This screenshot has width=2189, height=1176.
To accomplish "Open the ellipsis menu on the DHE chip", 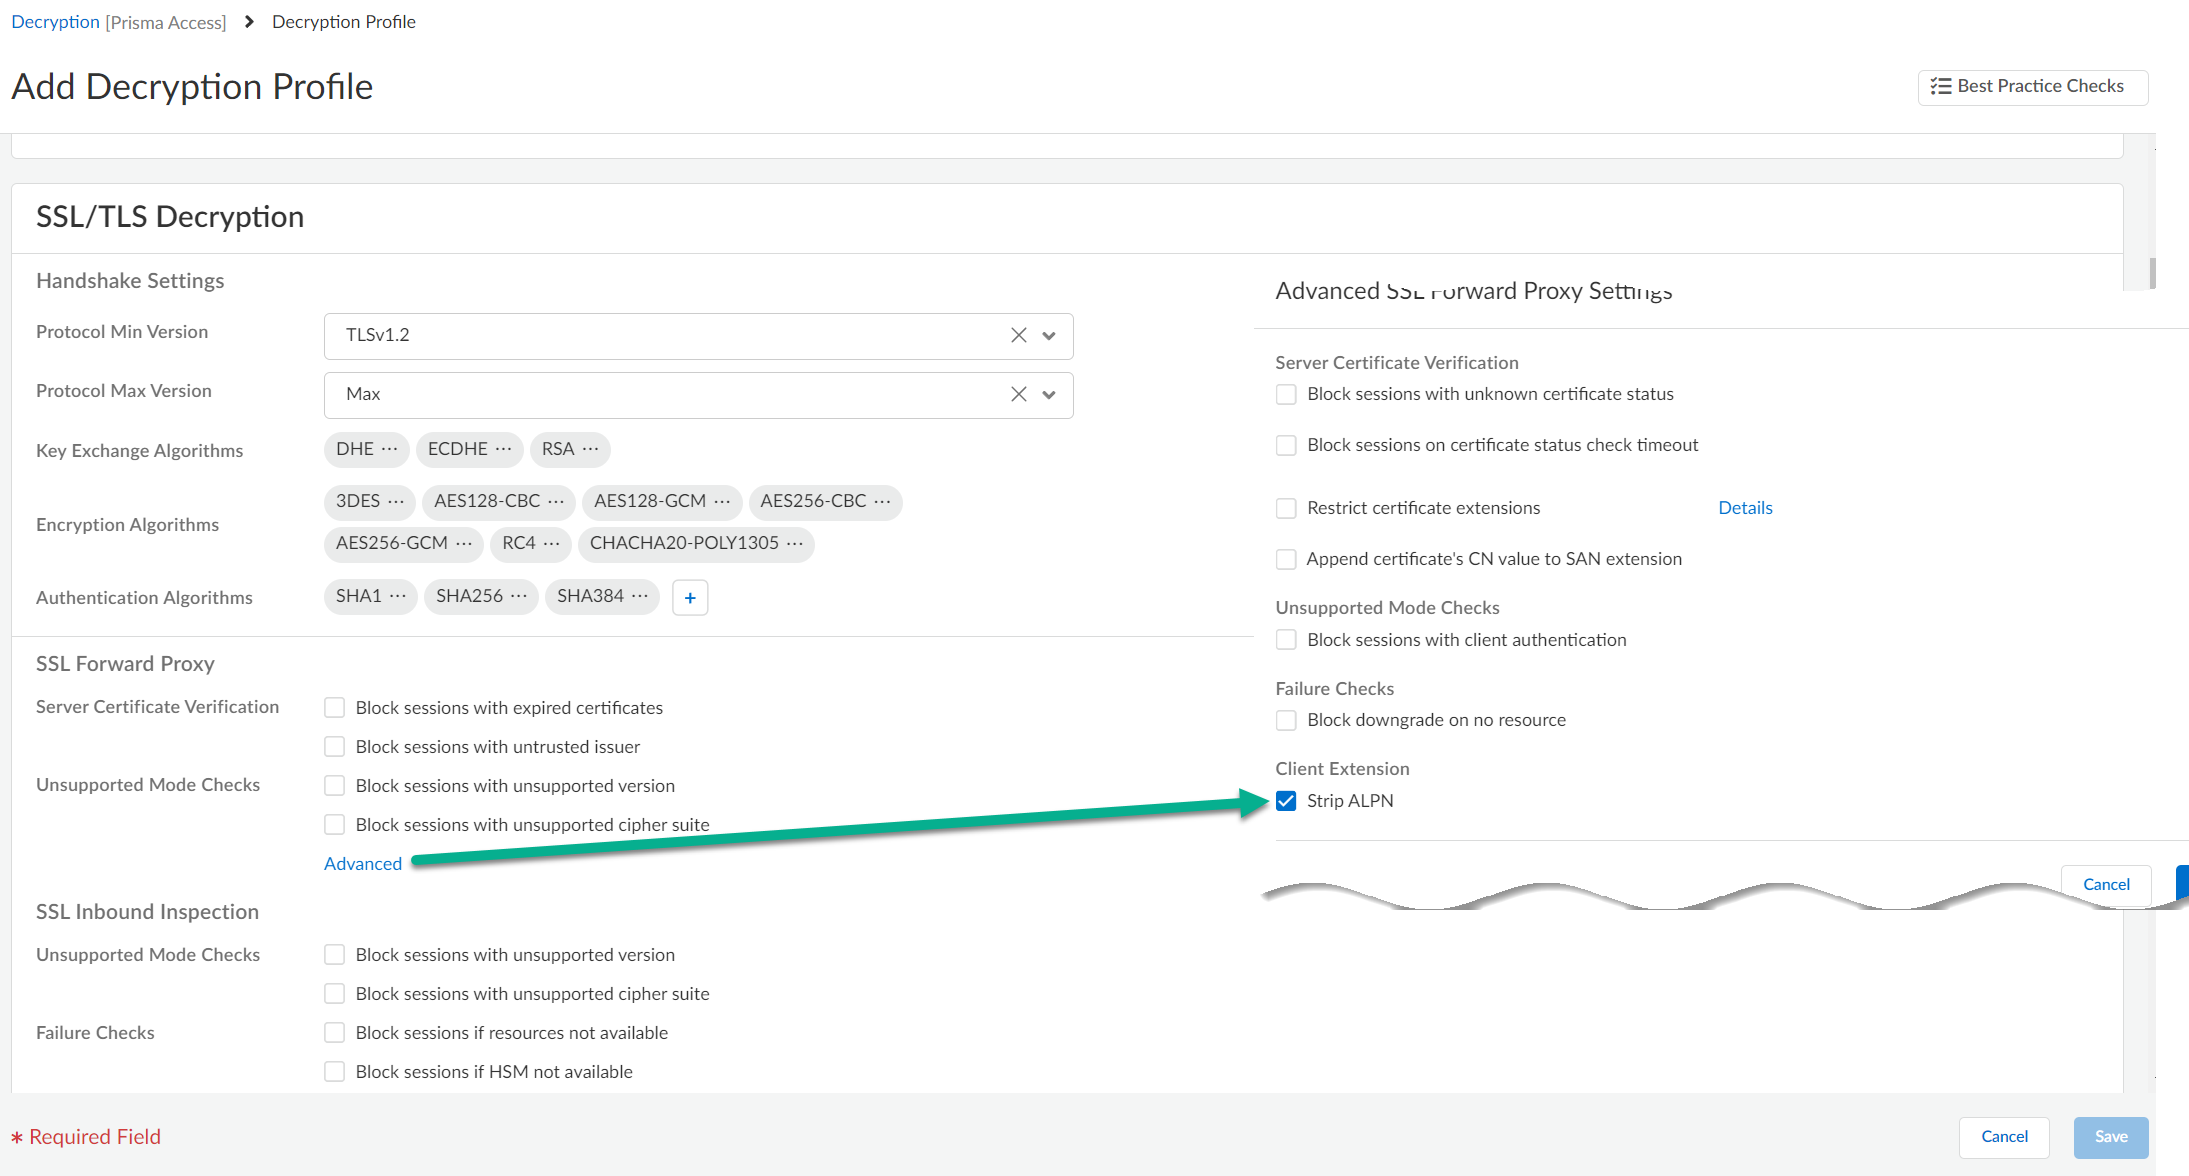I will click(390, 449).
